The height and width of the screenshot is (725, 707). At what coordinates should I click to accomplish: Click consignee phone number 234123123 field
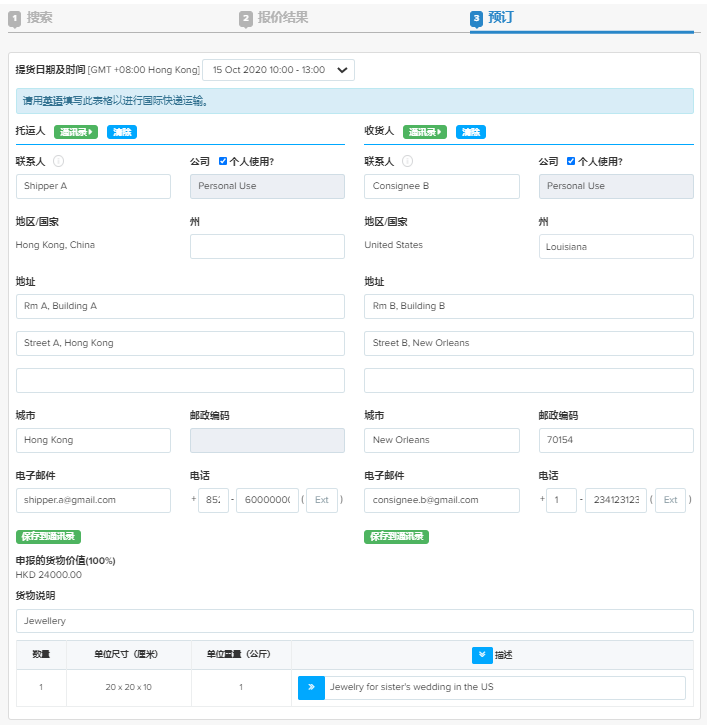click(616, 500)
